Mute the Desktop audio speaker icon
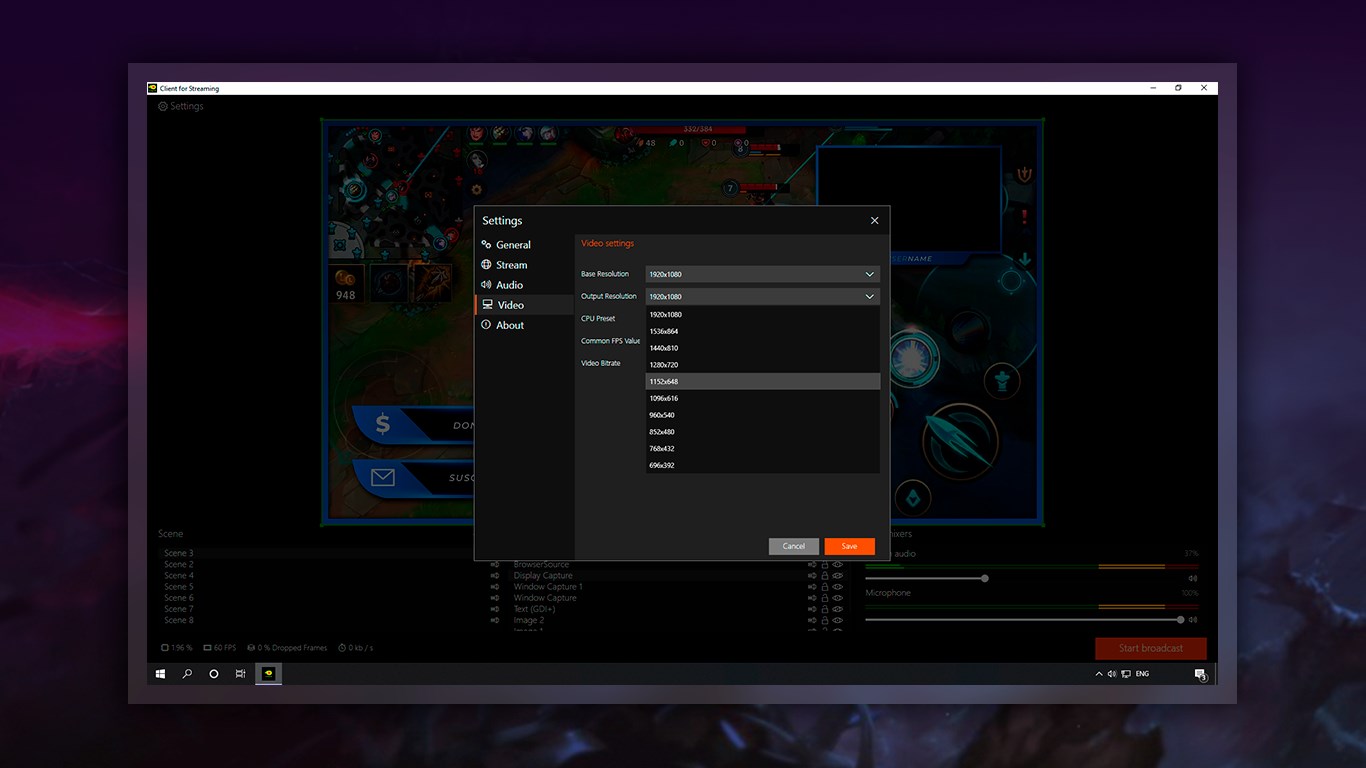Screen dimensions: 1366x768 [1192, 578]
